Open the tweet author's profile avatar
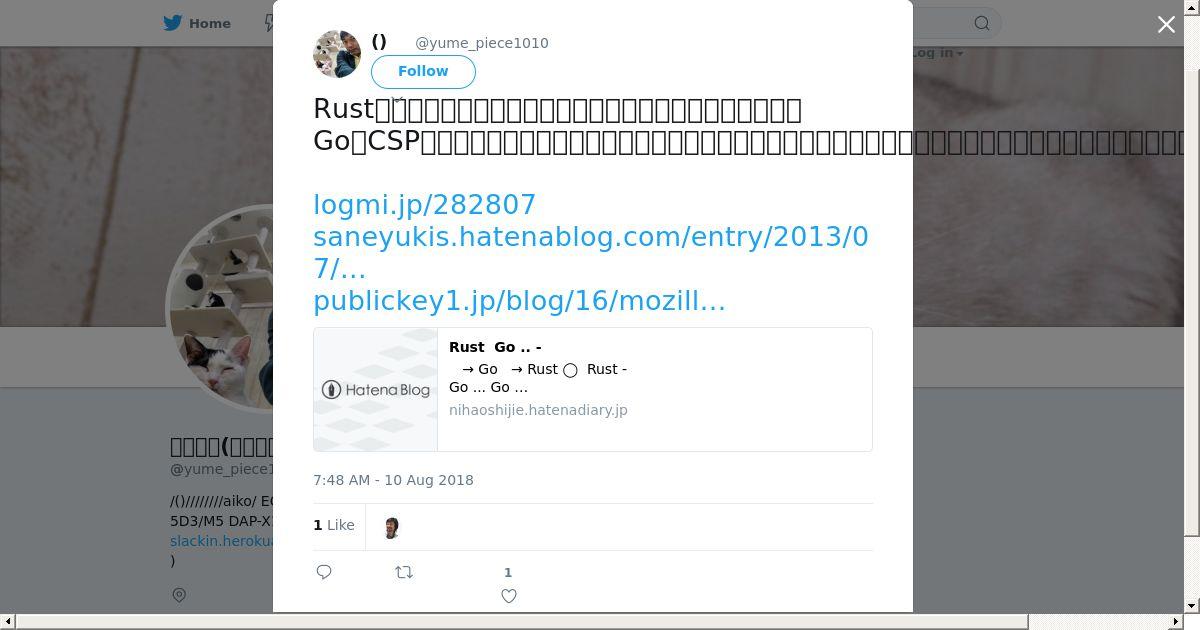 [337, 54]
